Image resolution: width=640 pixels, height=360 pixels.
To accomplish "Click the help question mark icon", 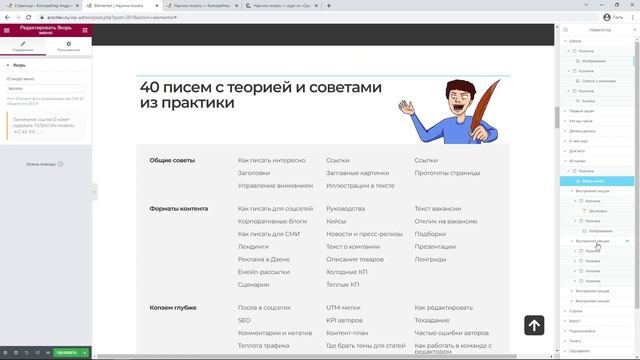I will (x=60, y=164).
